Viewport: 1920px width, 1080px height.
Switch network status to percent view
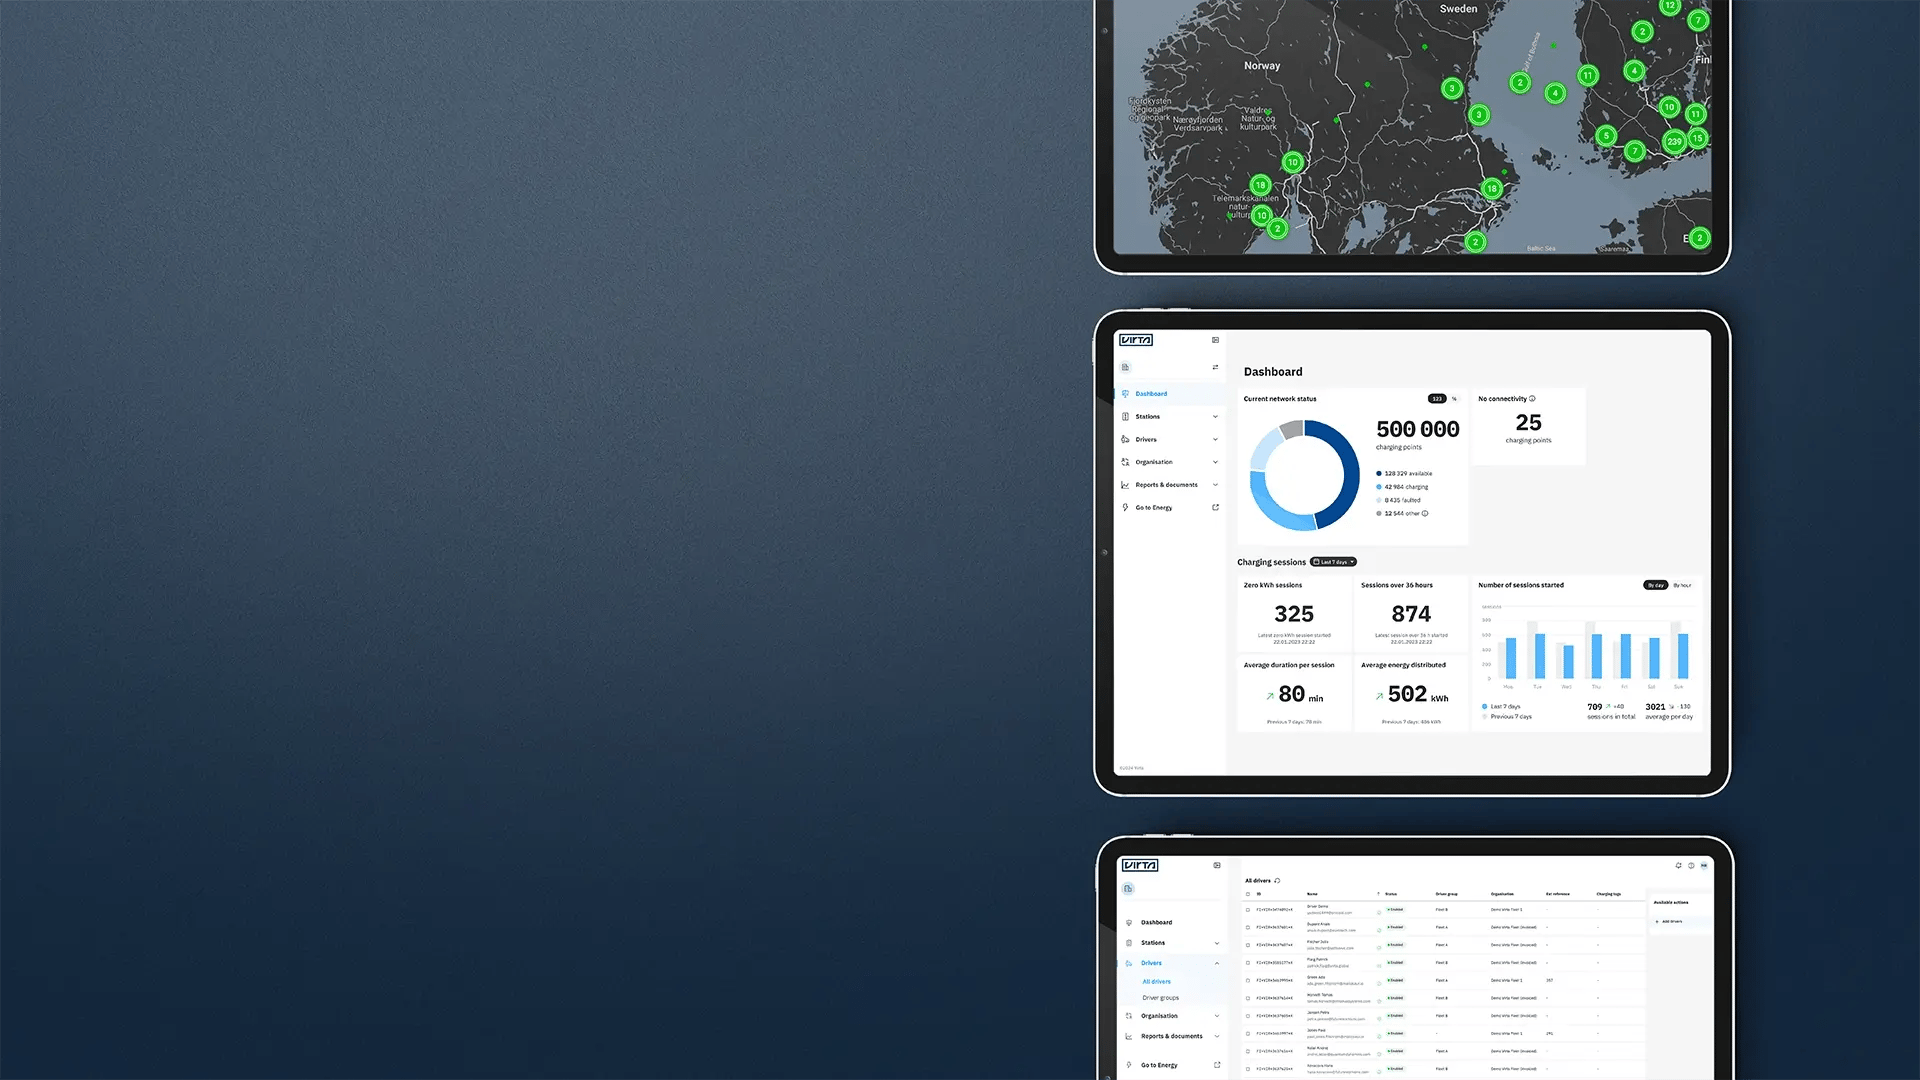(x=1454, y=399)
